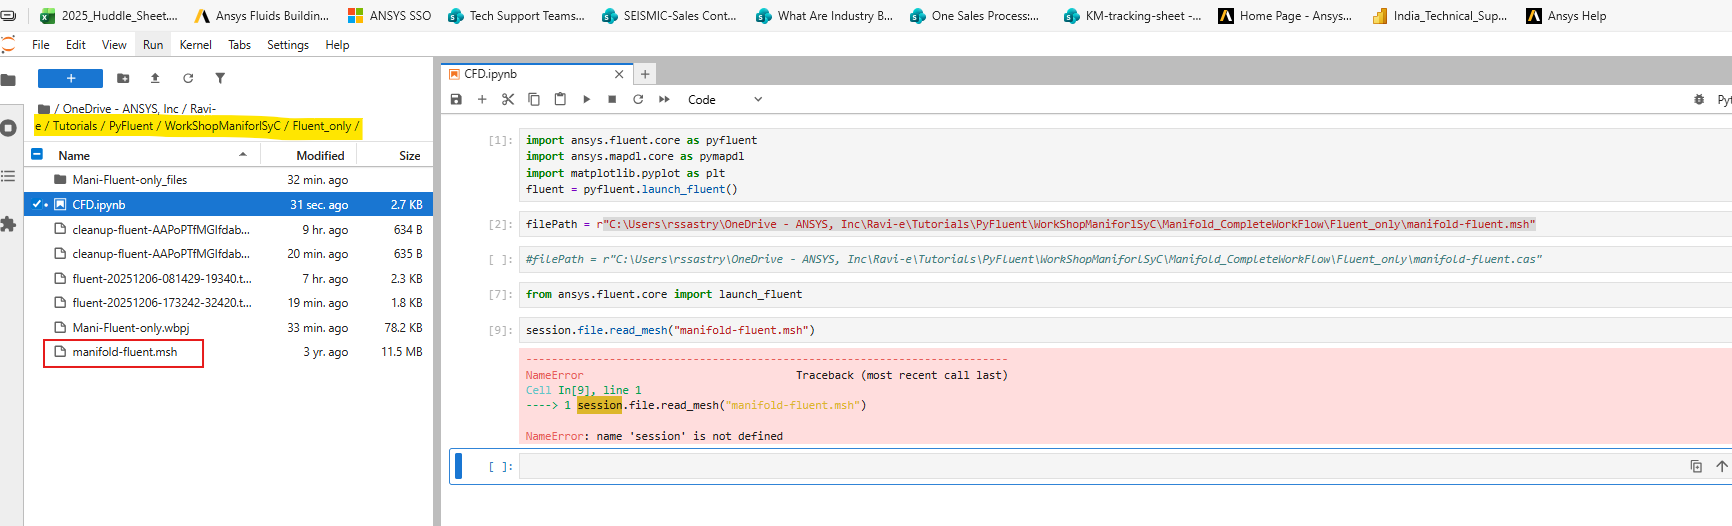Viewport: 1732px width, 526px height.
Task: Close the CFD.ipynb tab
Action: tap(619, 74)
